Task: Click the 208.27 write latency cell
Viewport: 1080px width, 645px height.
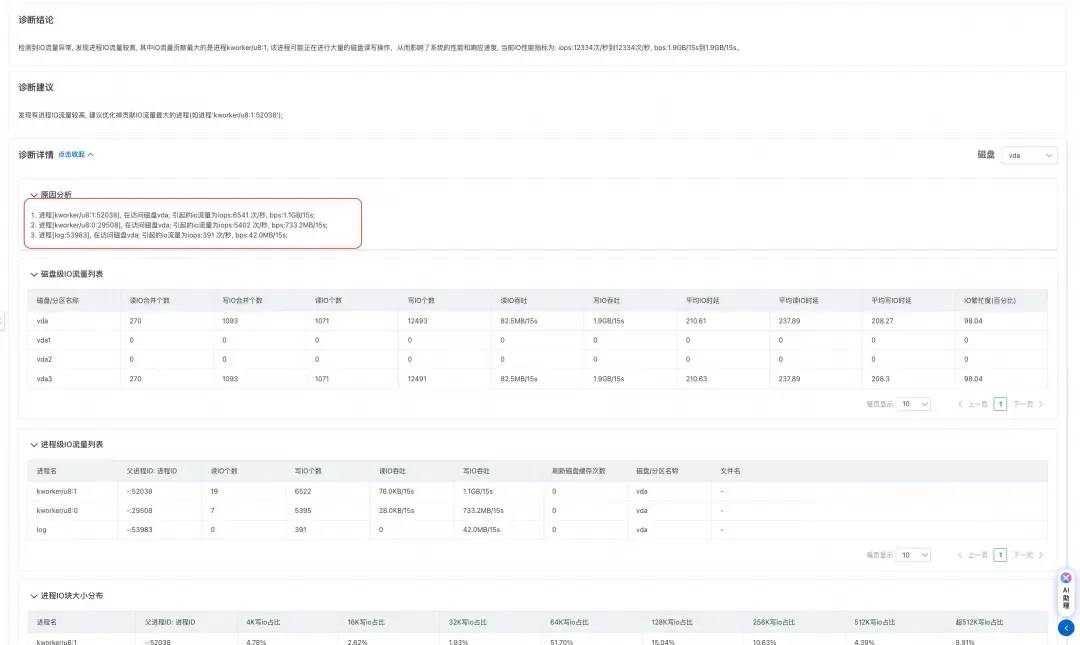Action: click(882, 320)
